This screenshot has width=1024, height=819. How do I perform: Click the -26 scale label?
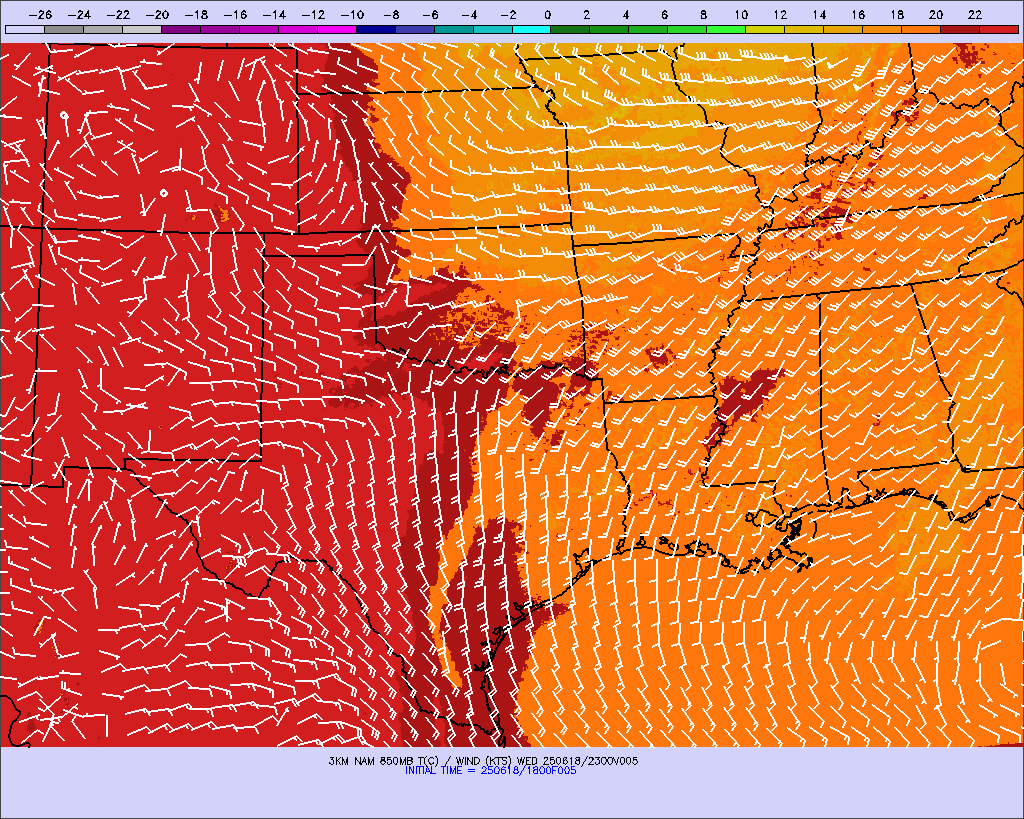coord(40,14)
